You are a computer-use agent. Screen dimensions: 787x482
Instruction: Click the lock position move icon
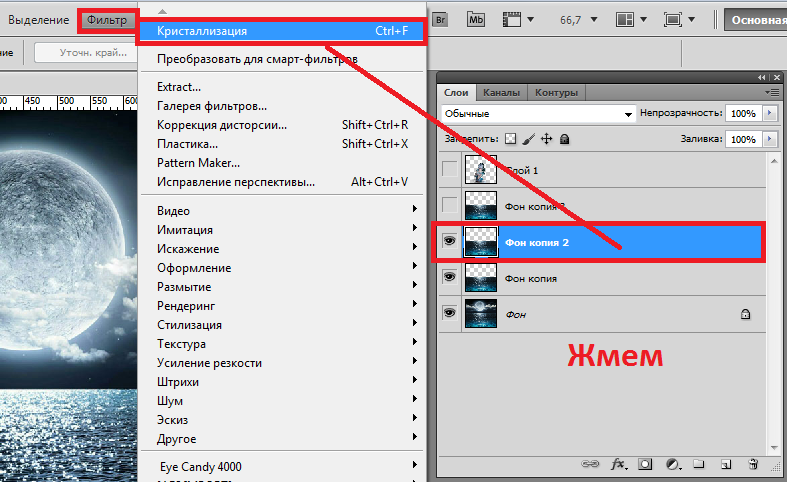546,140
